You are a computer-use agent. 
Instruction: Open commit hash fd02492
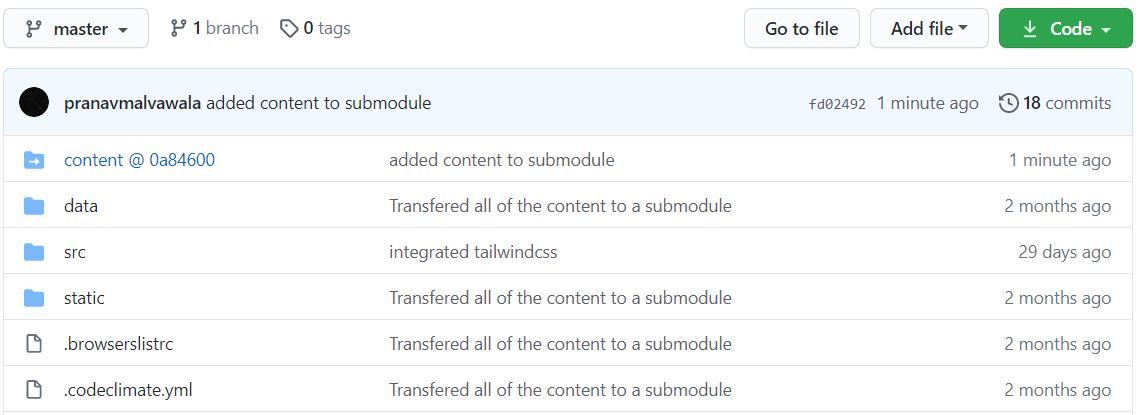(x=837, y=104)
